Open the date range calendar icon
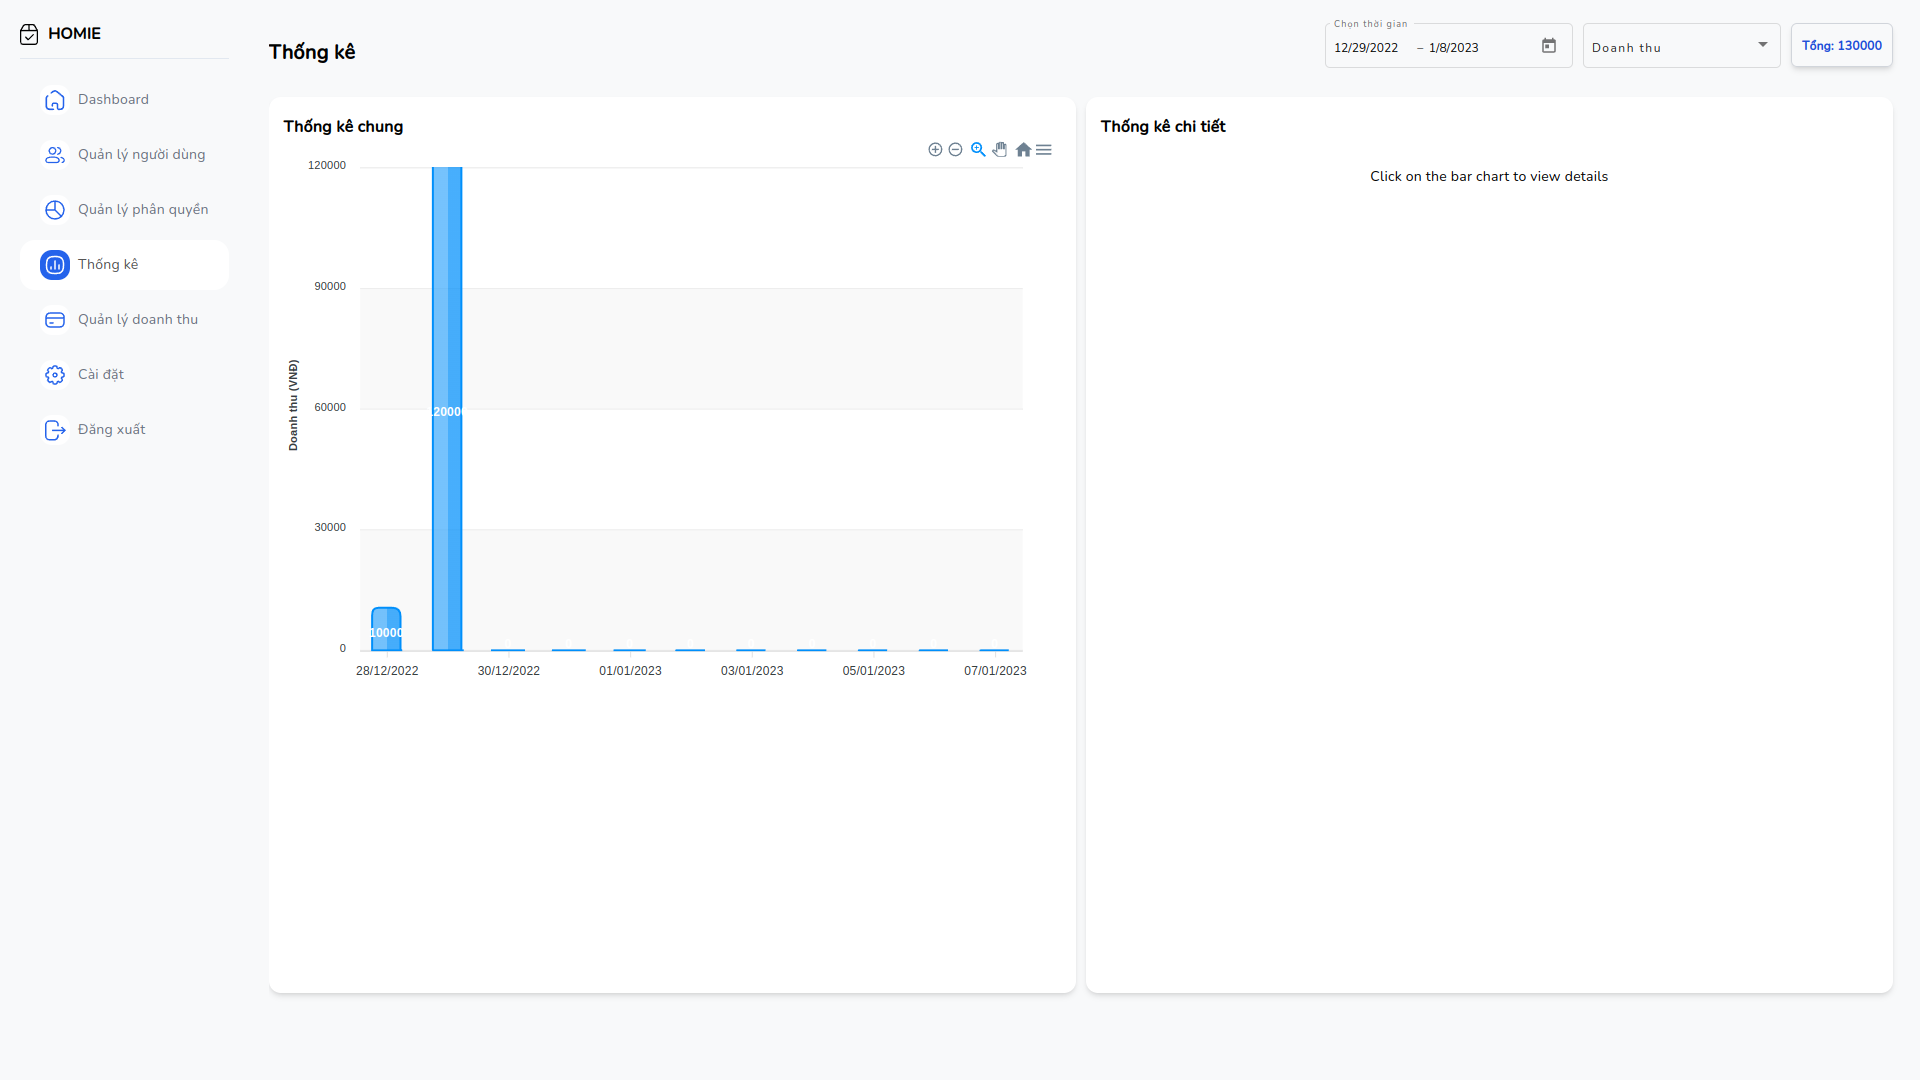Viewport: 1920px width, 1080px height. tap(1549, 46)
